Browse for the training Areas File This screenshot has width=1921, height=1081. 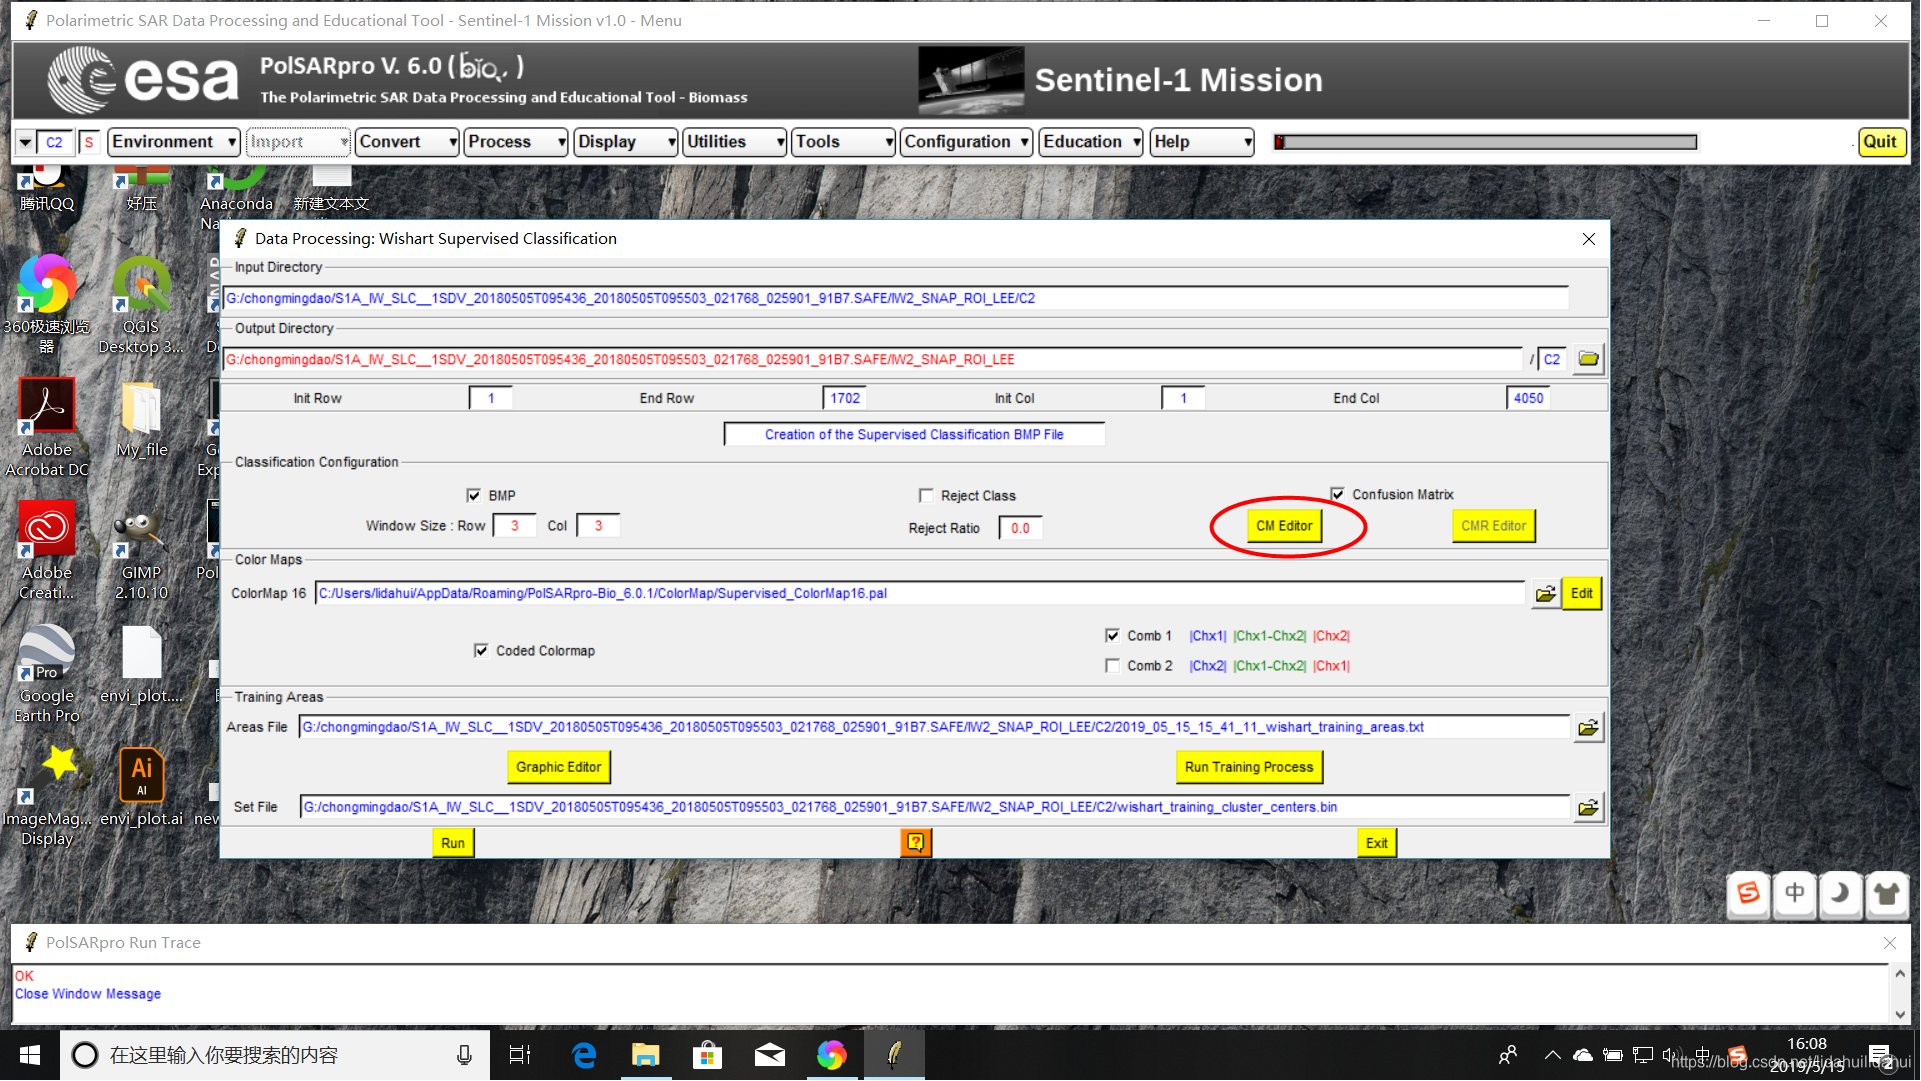[1588, 728]
